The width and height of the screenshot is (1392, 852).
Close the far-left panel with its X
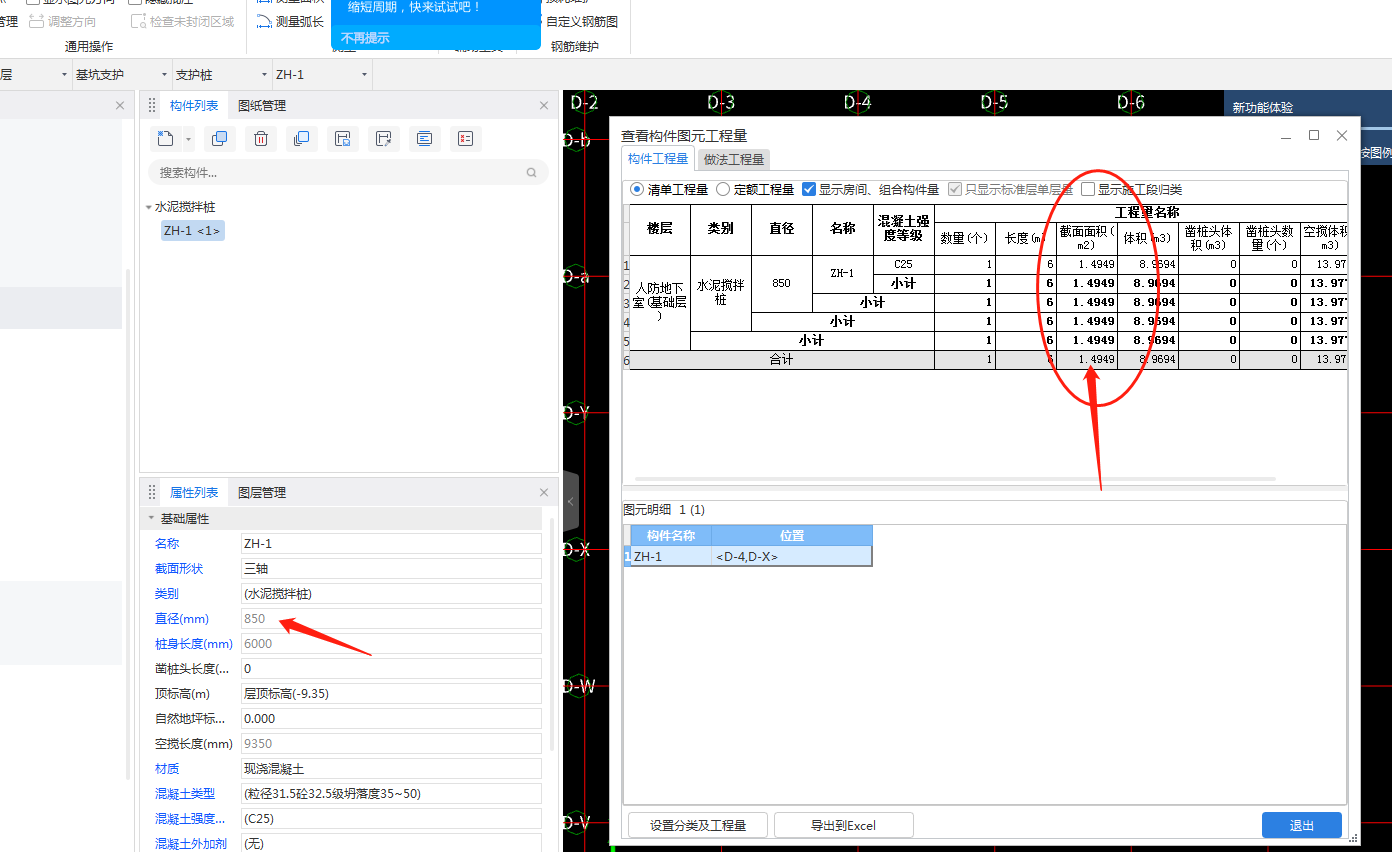(120, 106)
